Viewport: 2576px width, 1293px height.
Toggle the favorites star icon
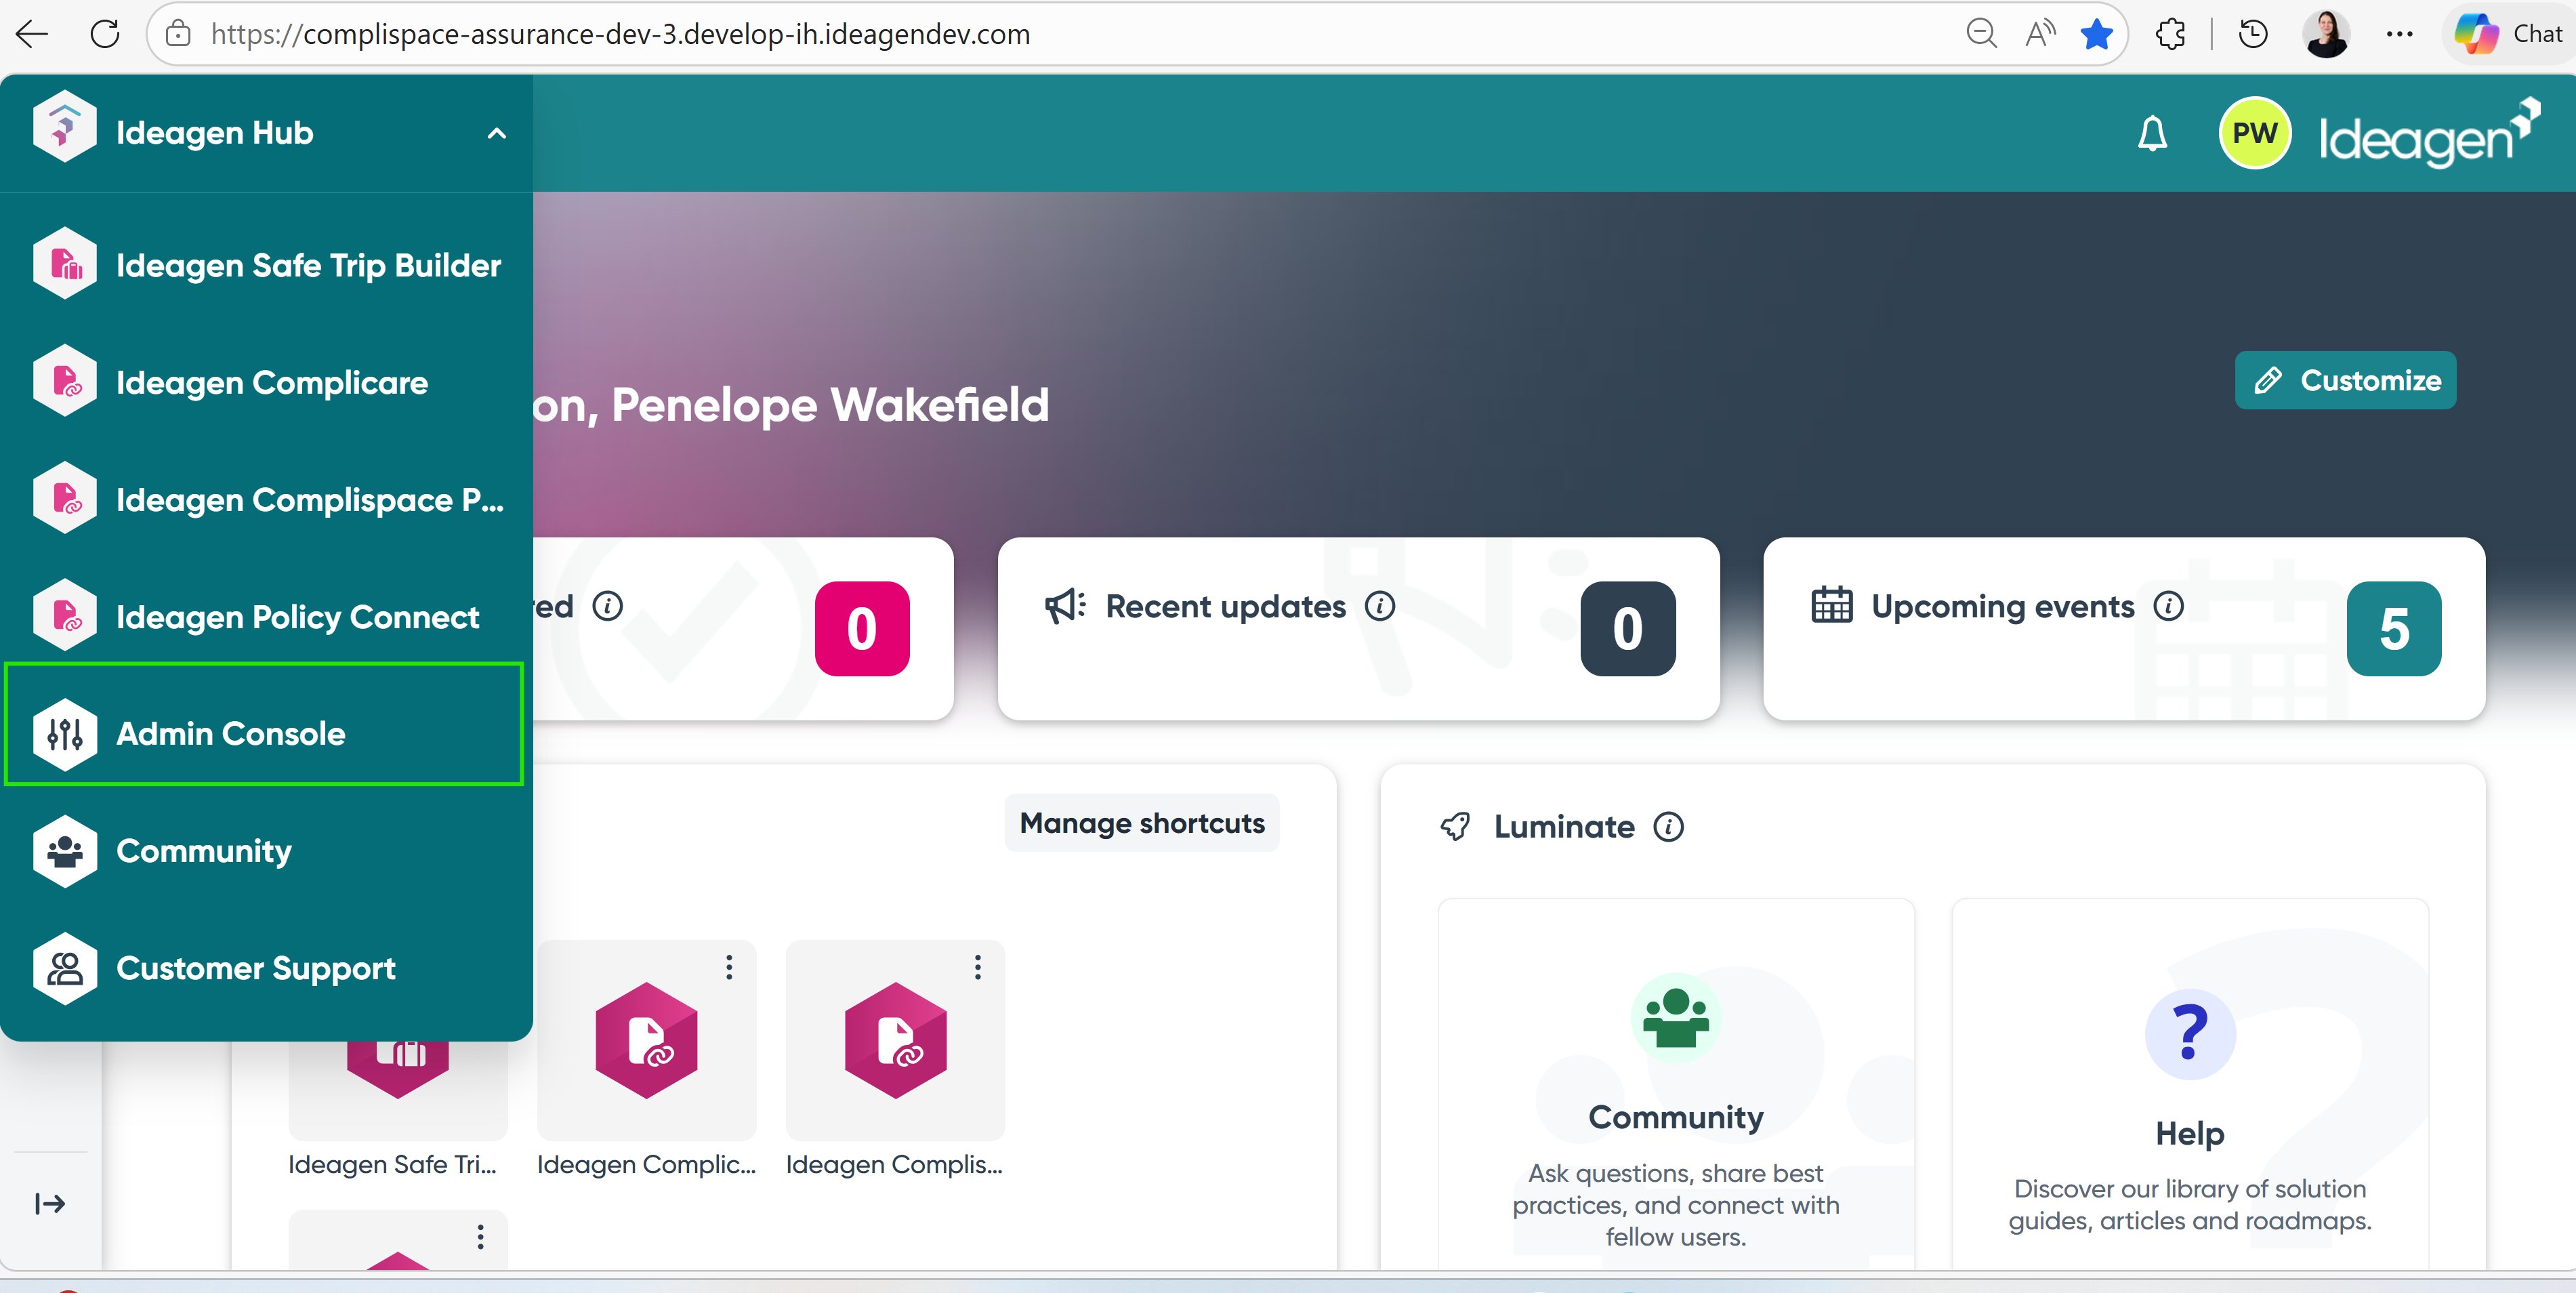2096,34
